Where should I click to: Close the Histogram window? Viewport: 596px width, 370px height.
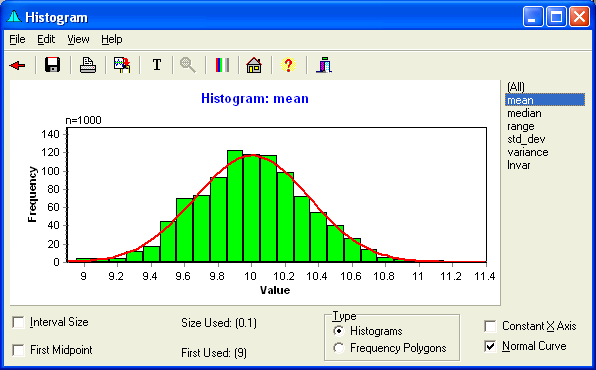[x=579, y=17]
